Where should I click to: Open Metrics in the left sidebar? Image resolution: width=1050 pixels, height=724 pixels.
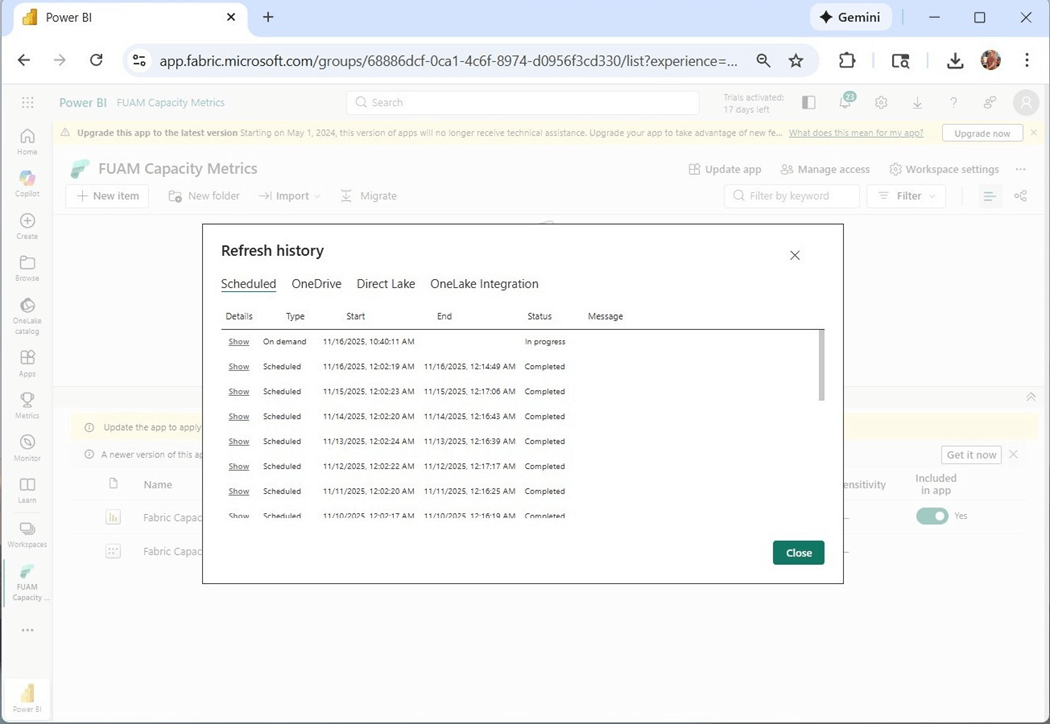click(x=27, y=405)
